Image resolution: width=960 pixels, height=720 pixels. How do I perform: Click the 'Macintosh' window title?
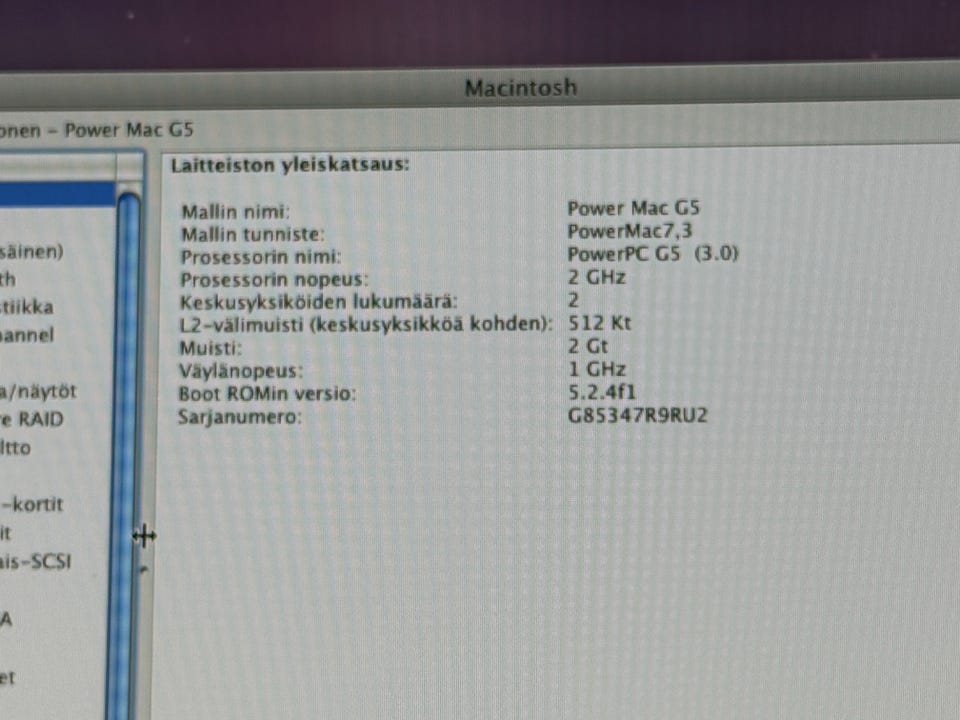[x=520, y=88]
